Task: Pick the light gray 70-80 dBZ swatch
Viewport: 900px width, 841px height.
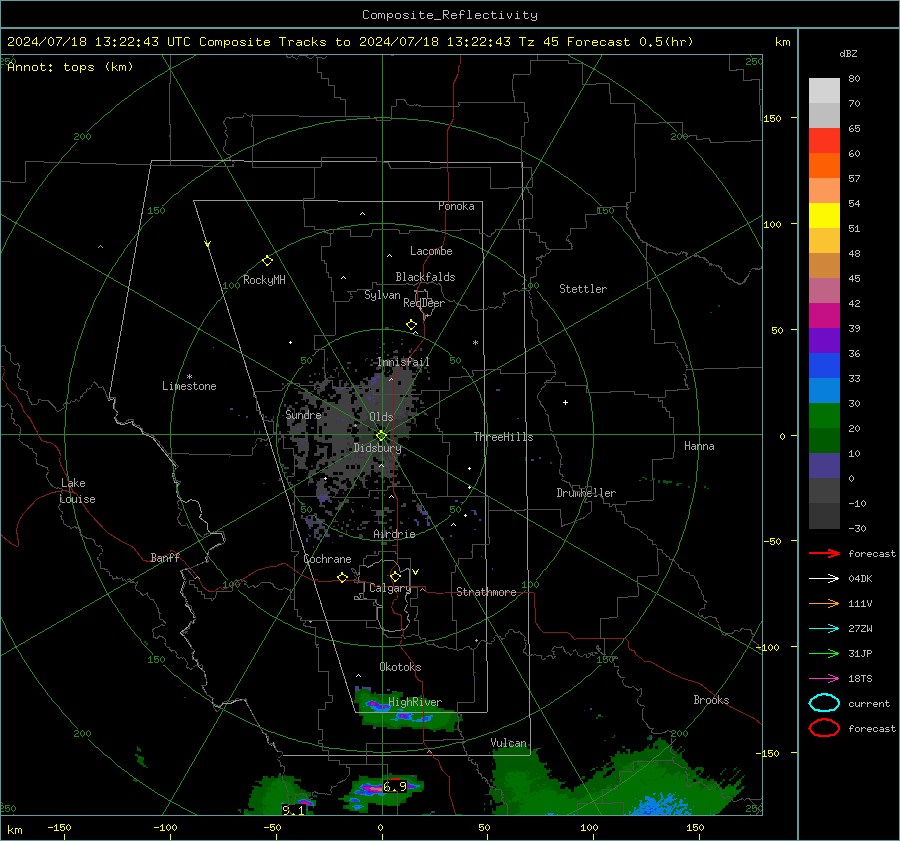Action: [x=824, y=91]
